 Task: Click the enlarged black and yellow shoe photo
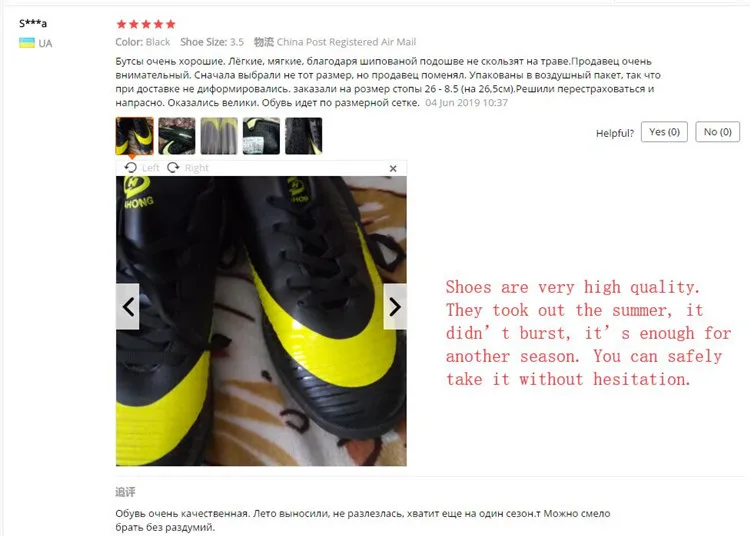(261, 321)
